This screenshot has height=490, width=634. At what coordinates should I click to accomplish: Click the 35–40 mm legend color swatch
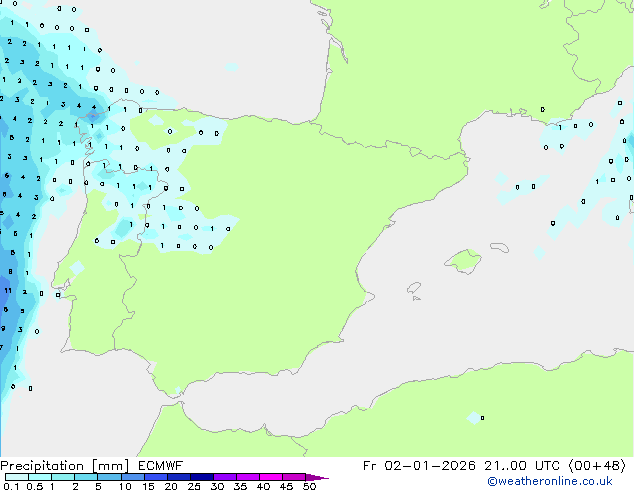coord(248,477)
